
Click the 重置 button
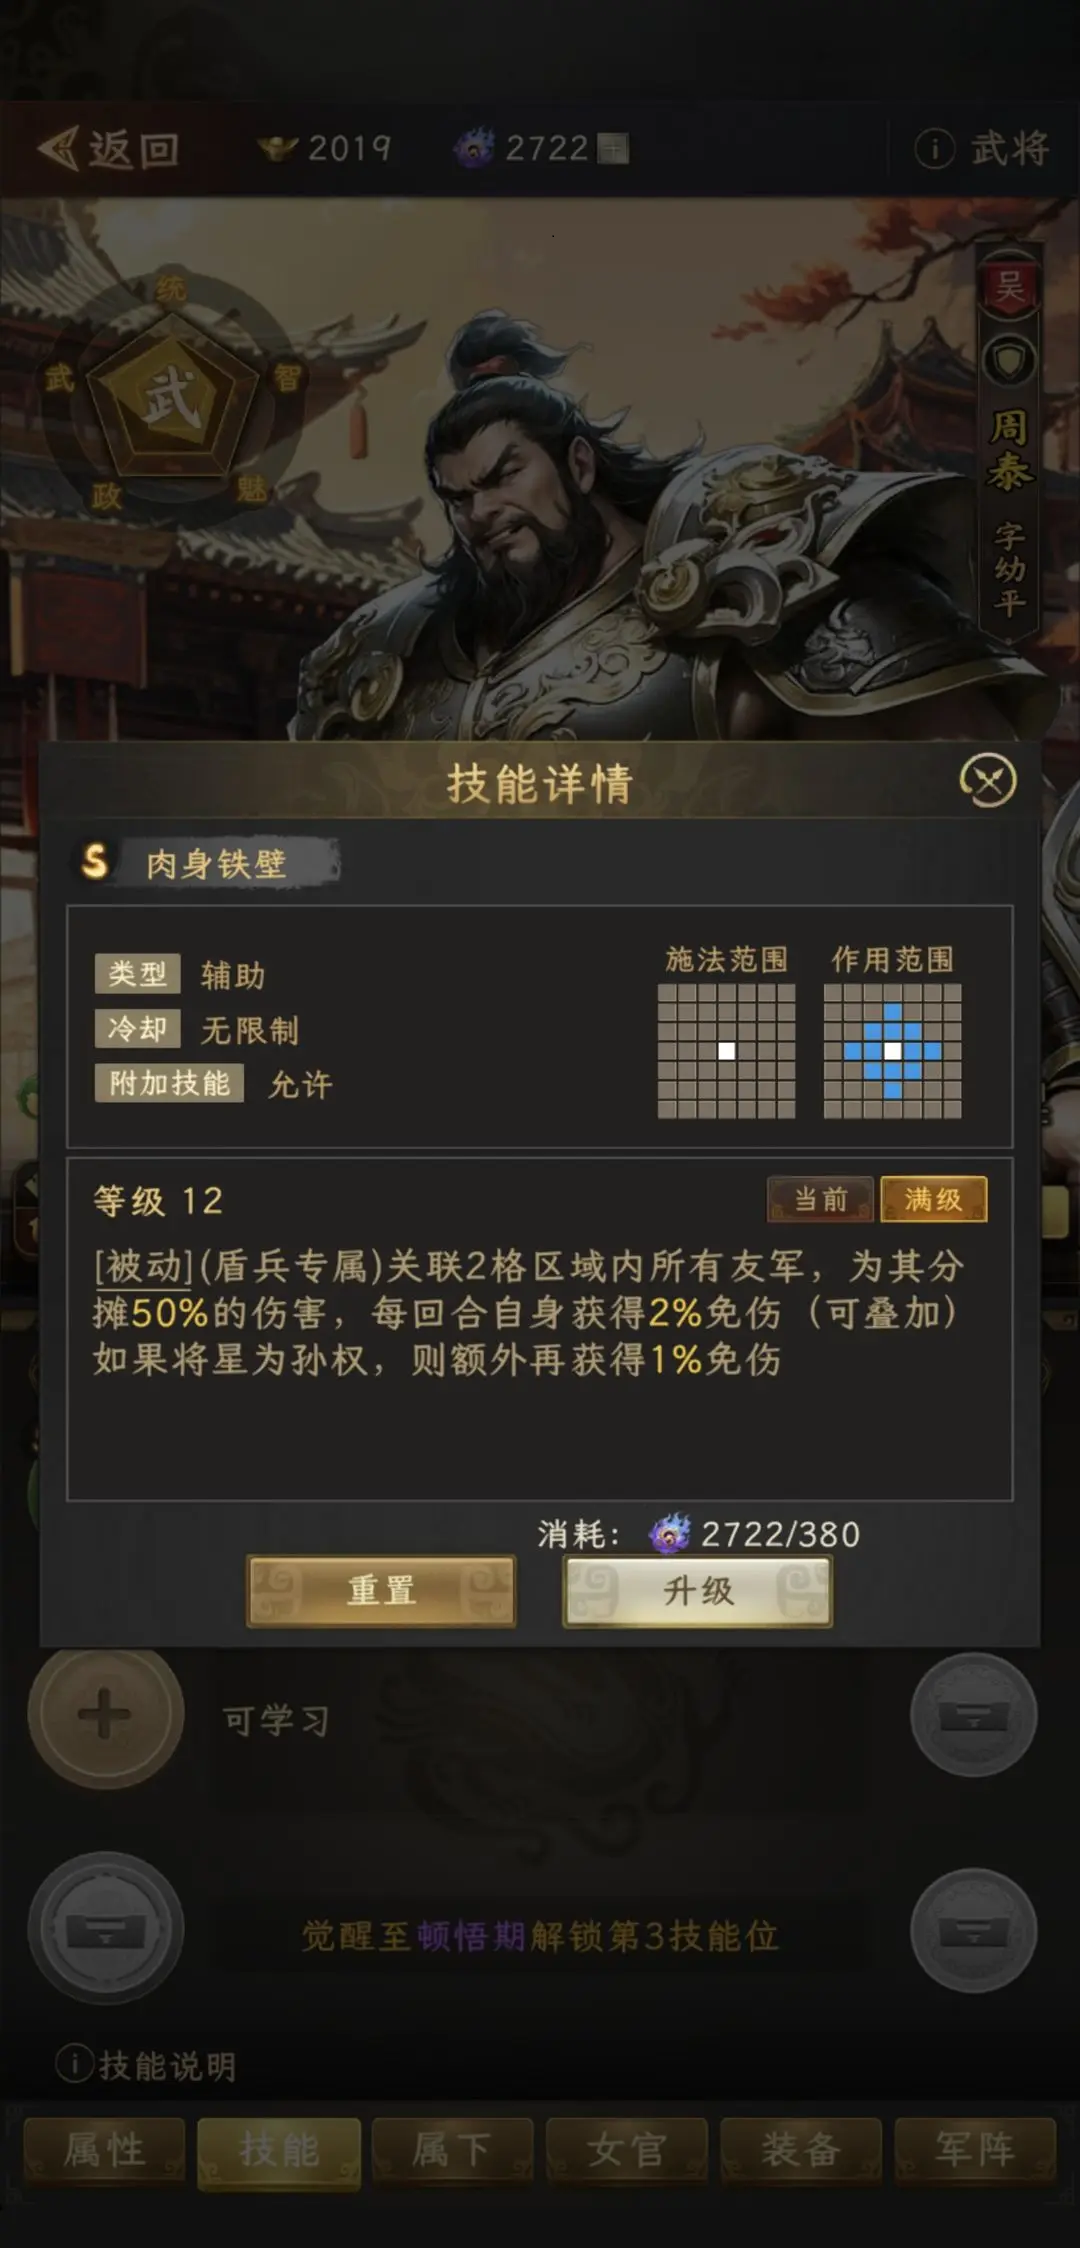[x=381, y=1591]
